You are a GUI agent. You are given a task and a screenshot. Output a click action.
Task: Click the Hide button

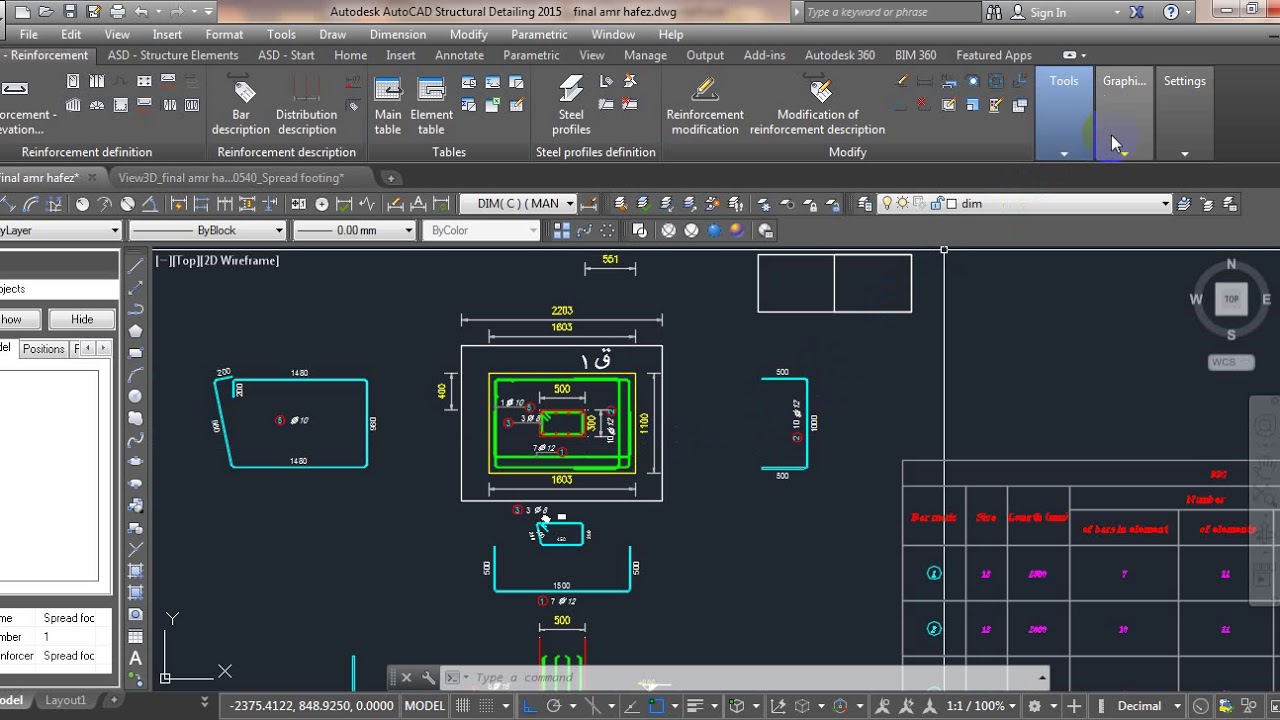(82, 319)
